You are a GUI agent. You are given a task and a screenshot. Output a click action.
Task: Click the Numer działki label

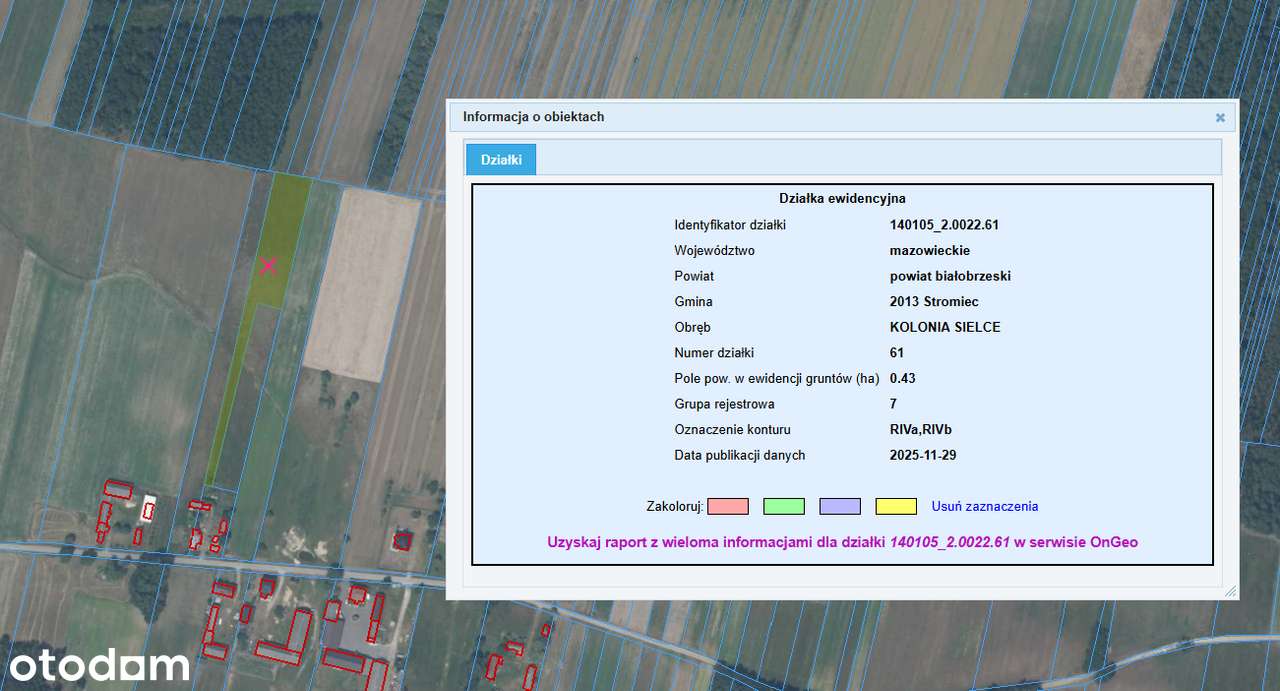714,353
